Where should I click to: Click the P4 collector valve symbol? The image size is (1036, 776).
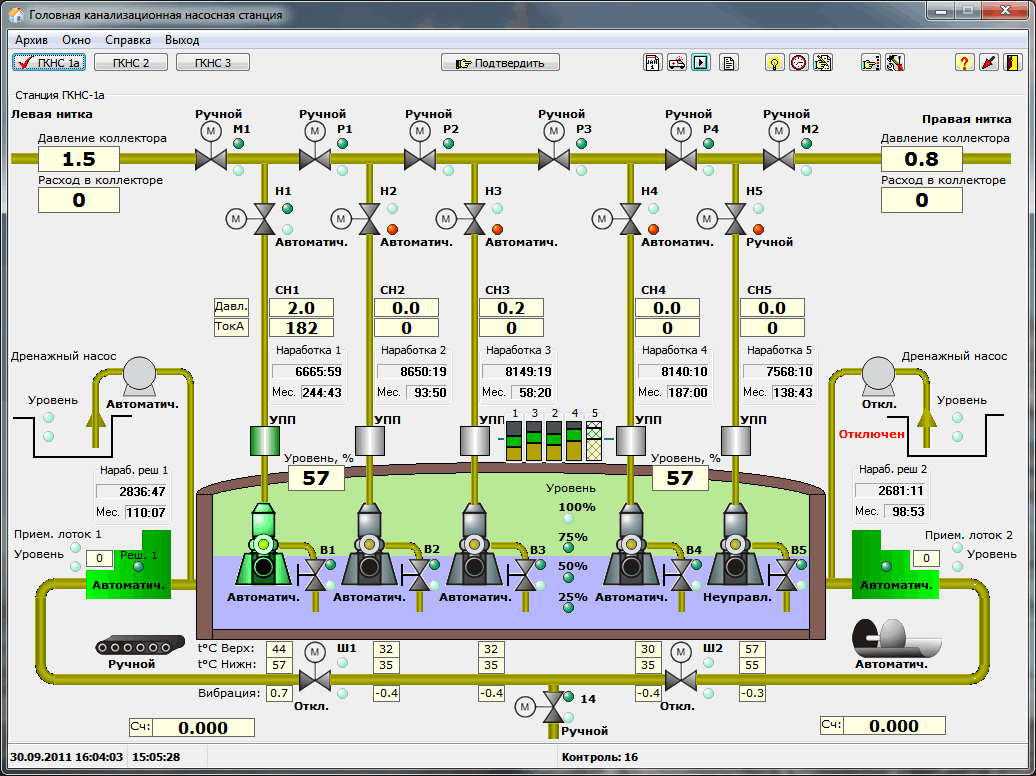pos(681,159)
